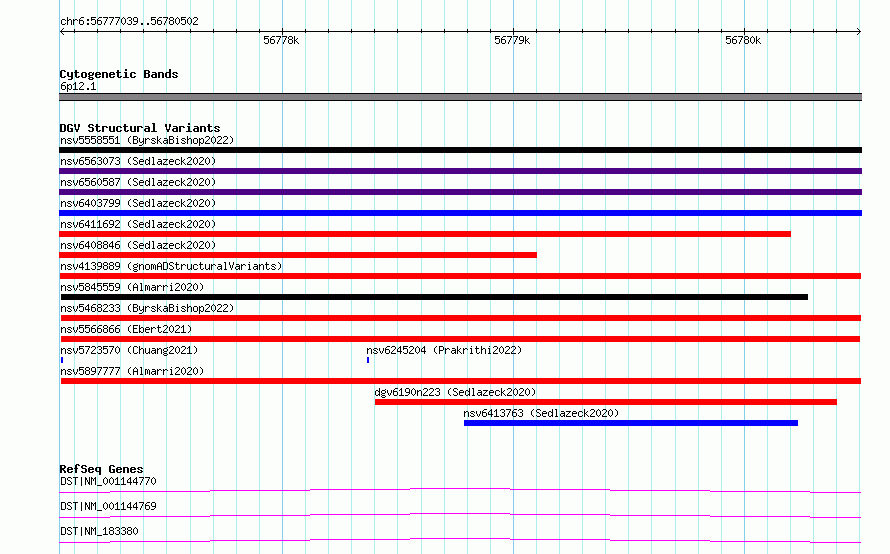Screen dimensions: 890x554
Task: Click the RefSeq Genes track title
Action: pos(101,469)
